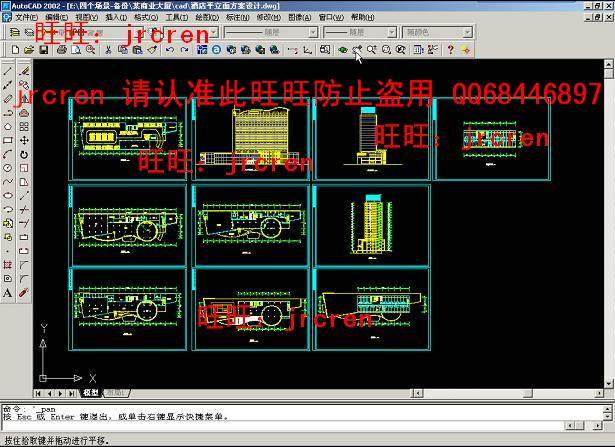Activate the Zoom Previous tool
Screen dimensions: 615x447
(401, 50)
